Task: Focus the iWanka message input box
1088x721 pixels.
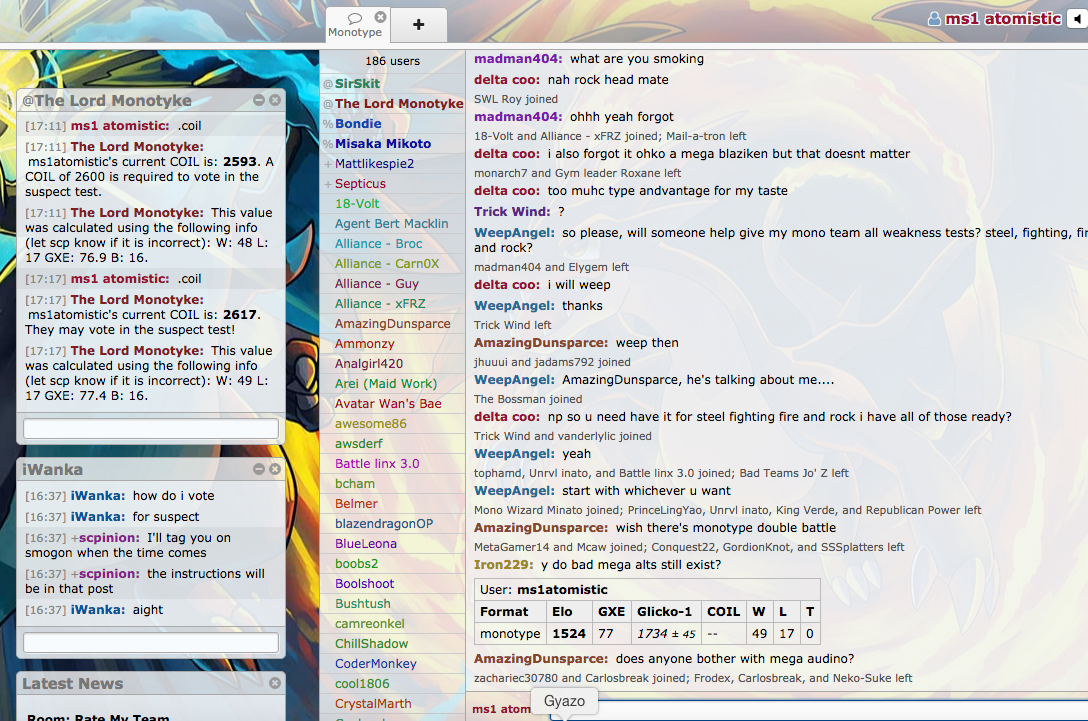Action: 151,642
